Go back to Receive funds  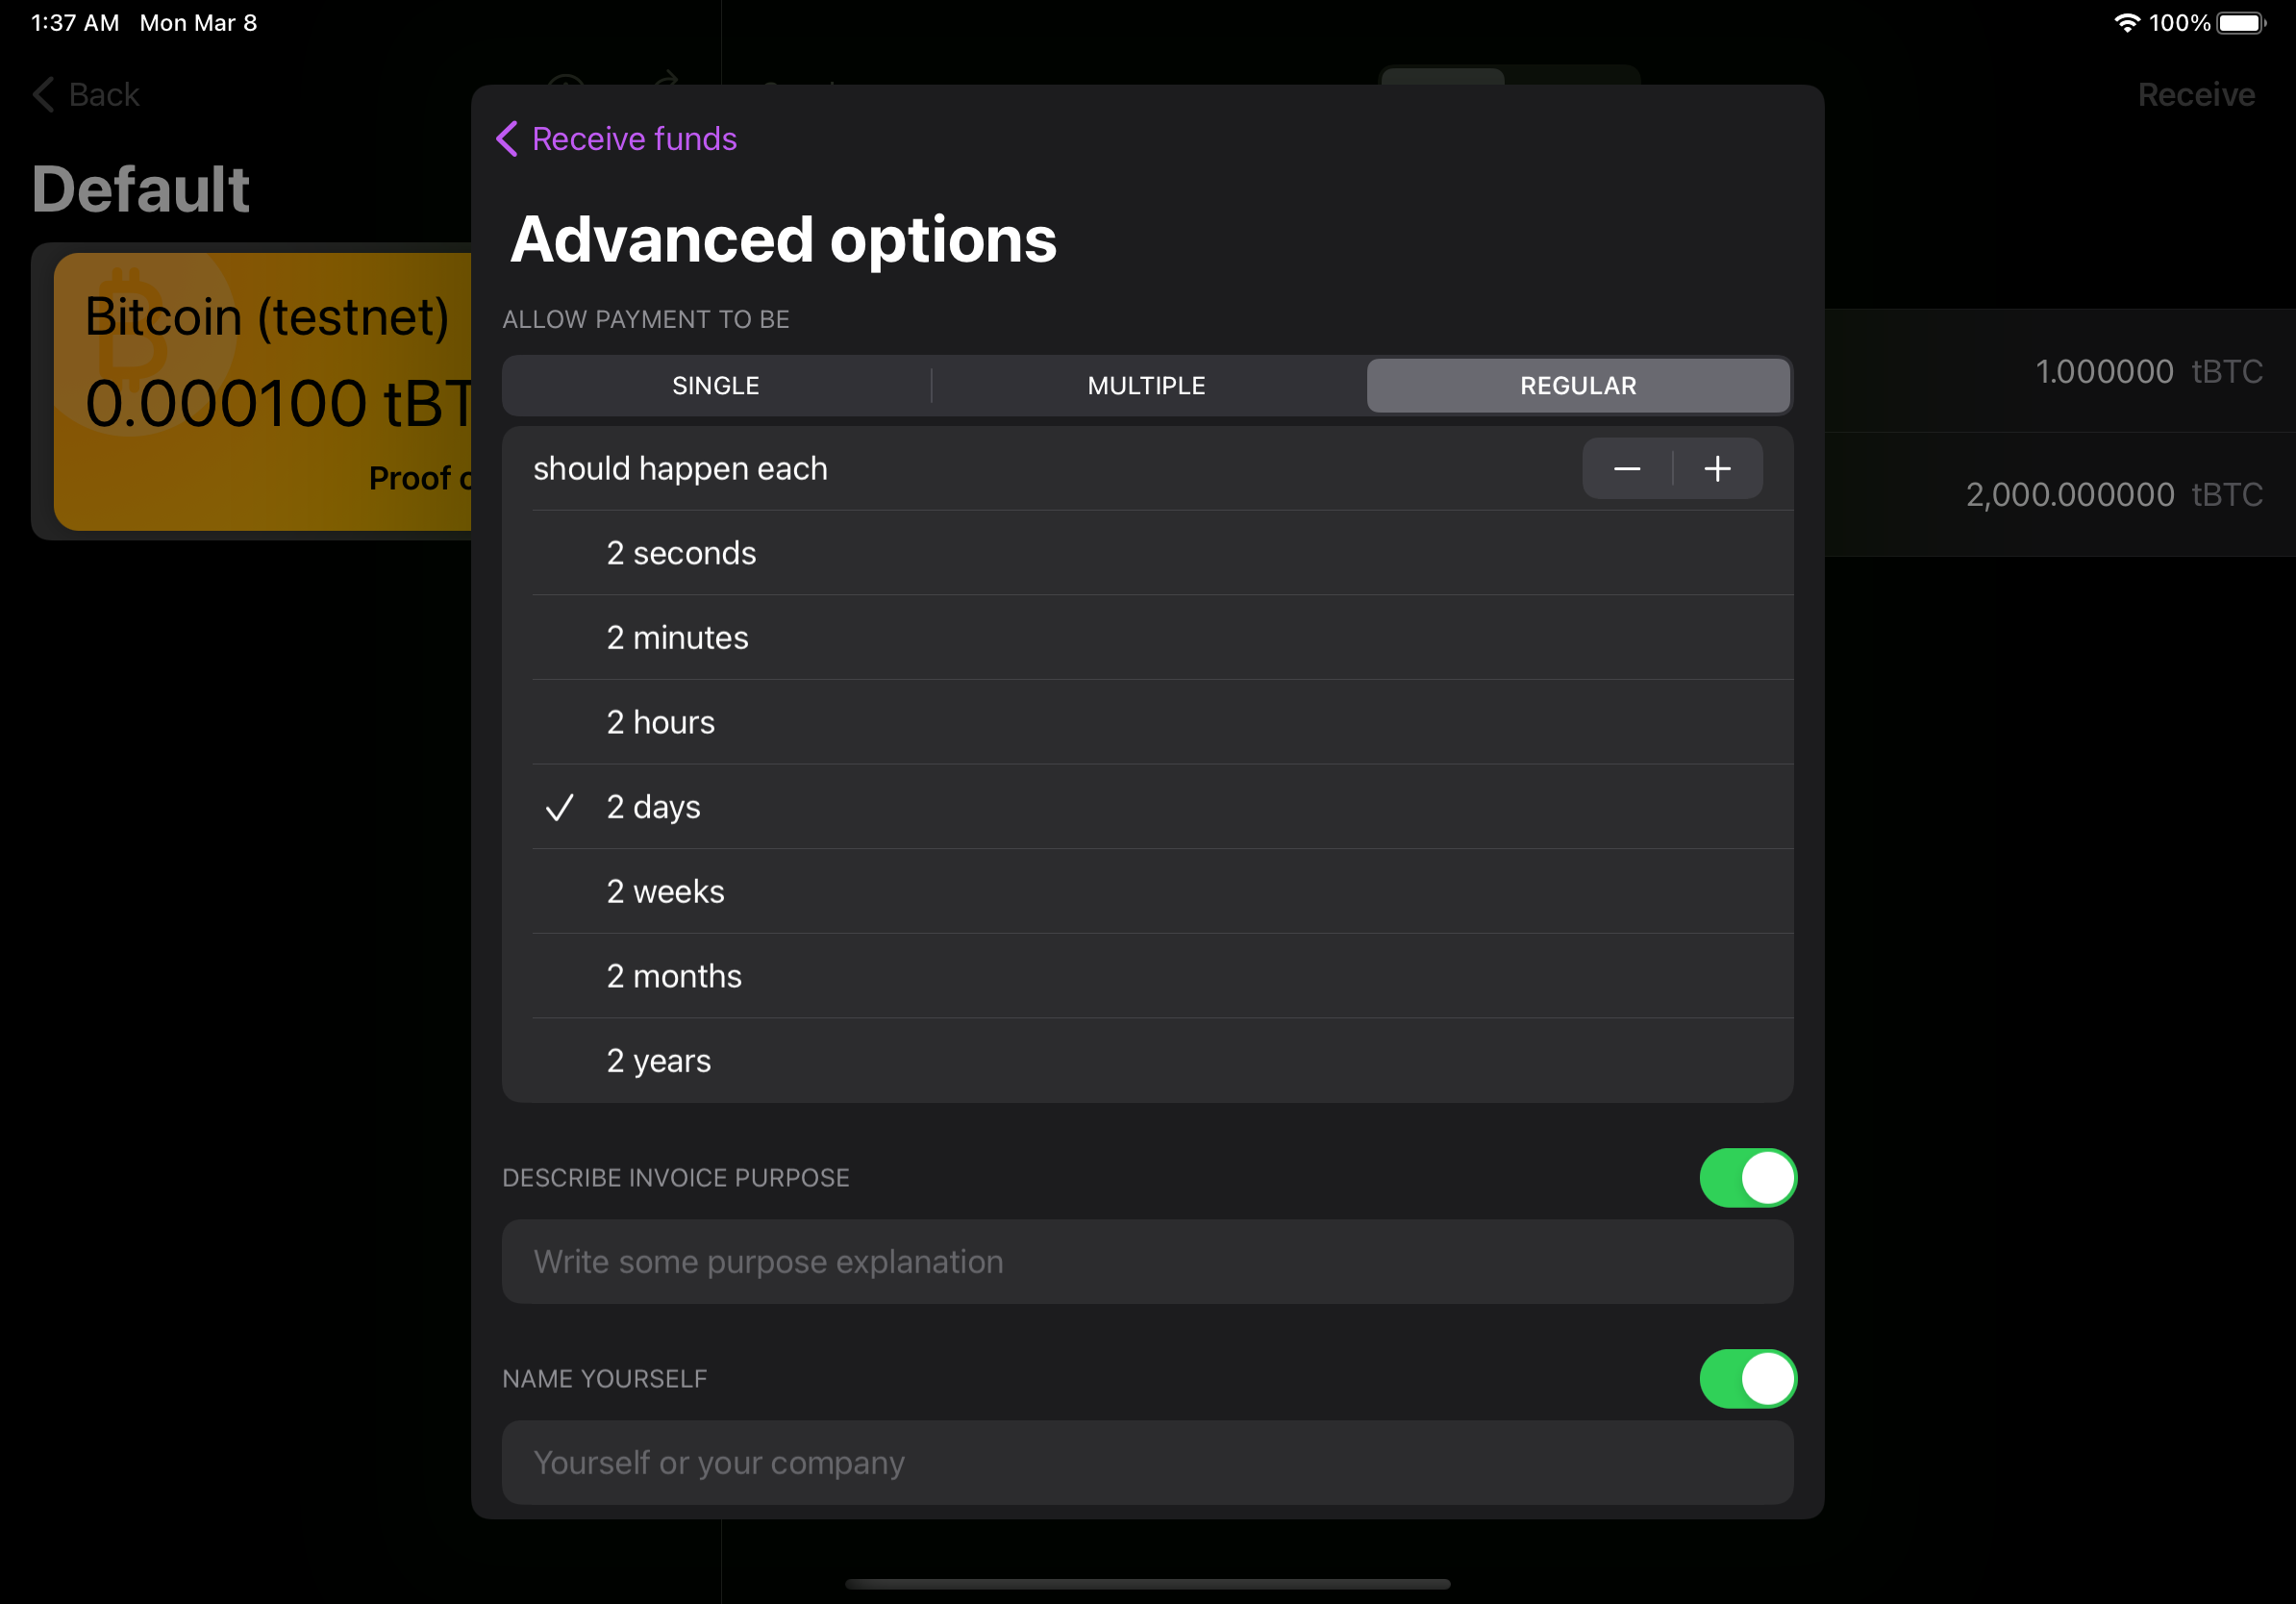[x=616, y=139]
